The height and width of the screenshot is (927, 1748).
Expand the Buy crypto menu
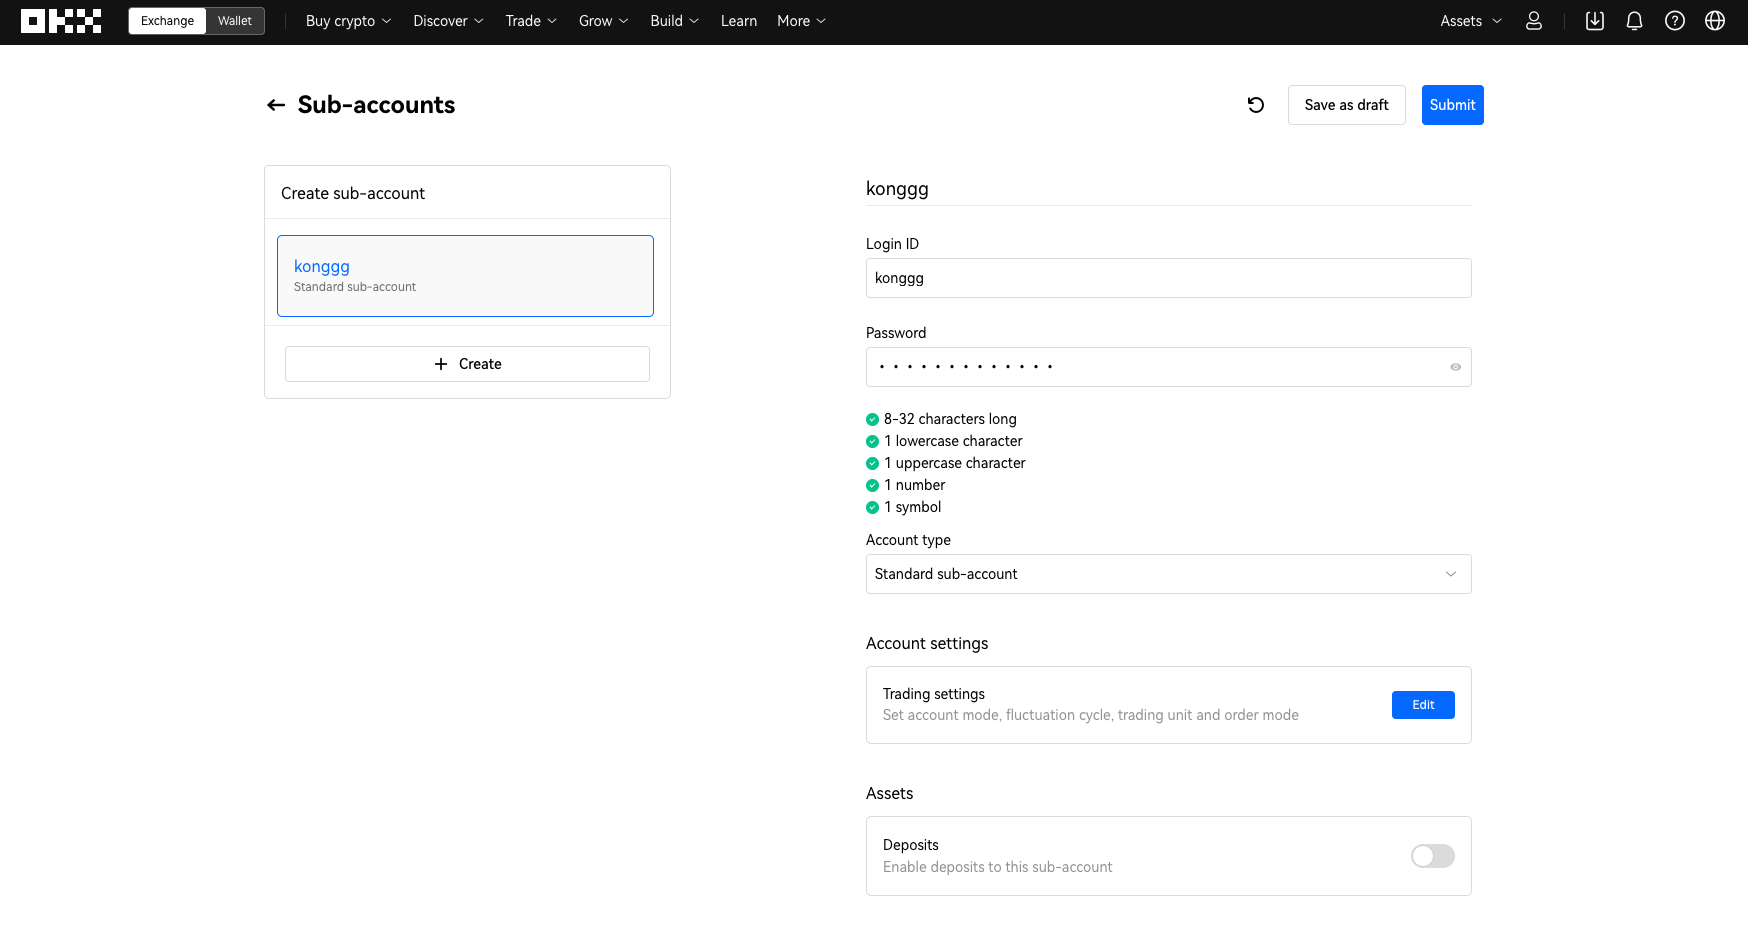pos(348,21)
